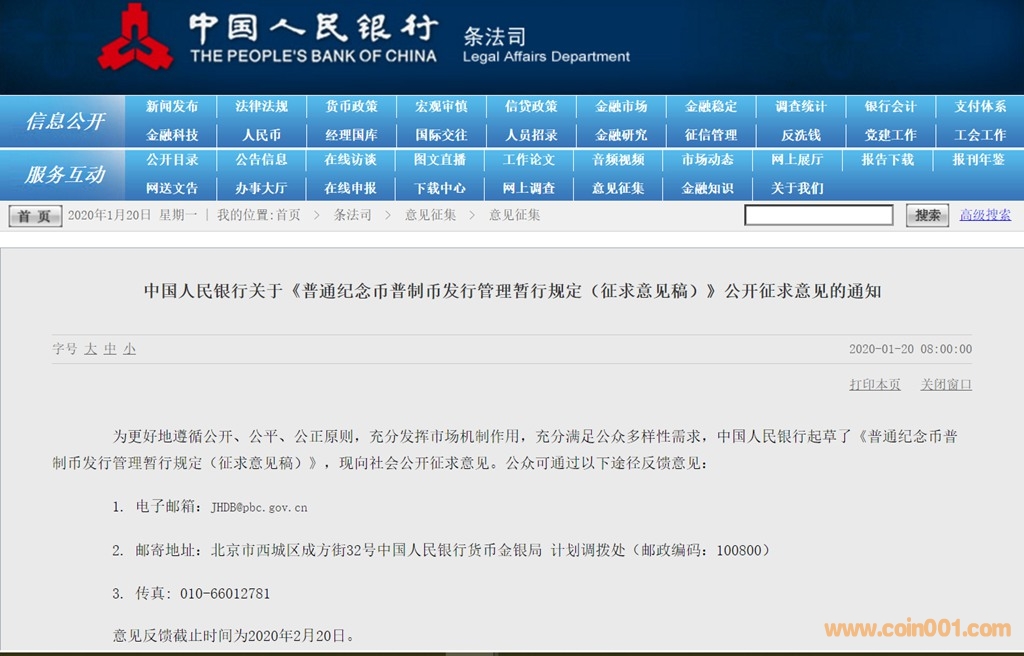Click the 首页 home button

tap(35, 216)
